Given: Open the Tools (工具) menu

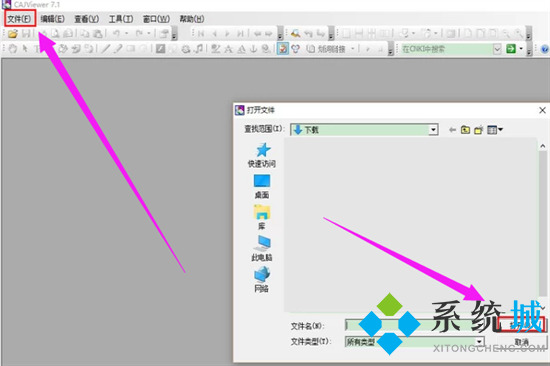Looking at the screenshot, I should tap(121, 19).
